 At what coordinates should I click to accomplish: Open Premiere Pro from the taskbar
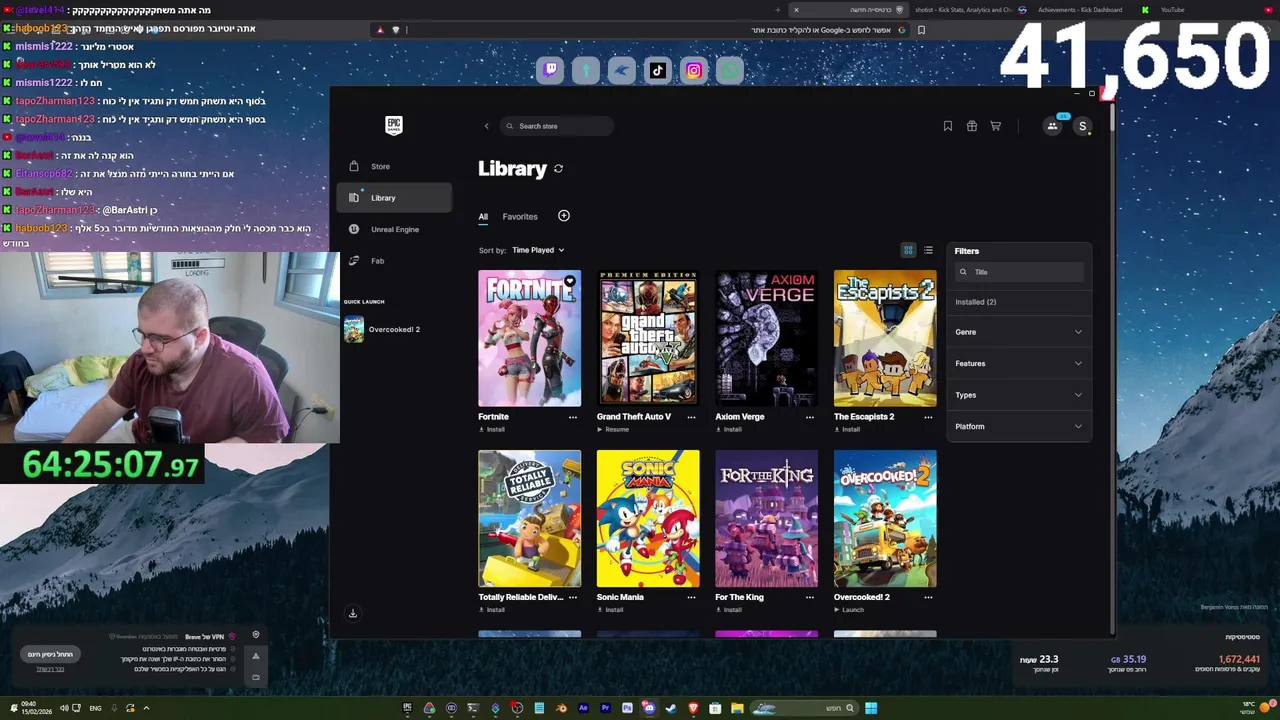[x=605, y=708]
